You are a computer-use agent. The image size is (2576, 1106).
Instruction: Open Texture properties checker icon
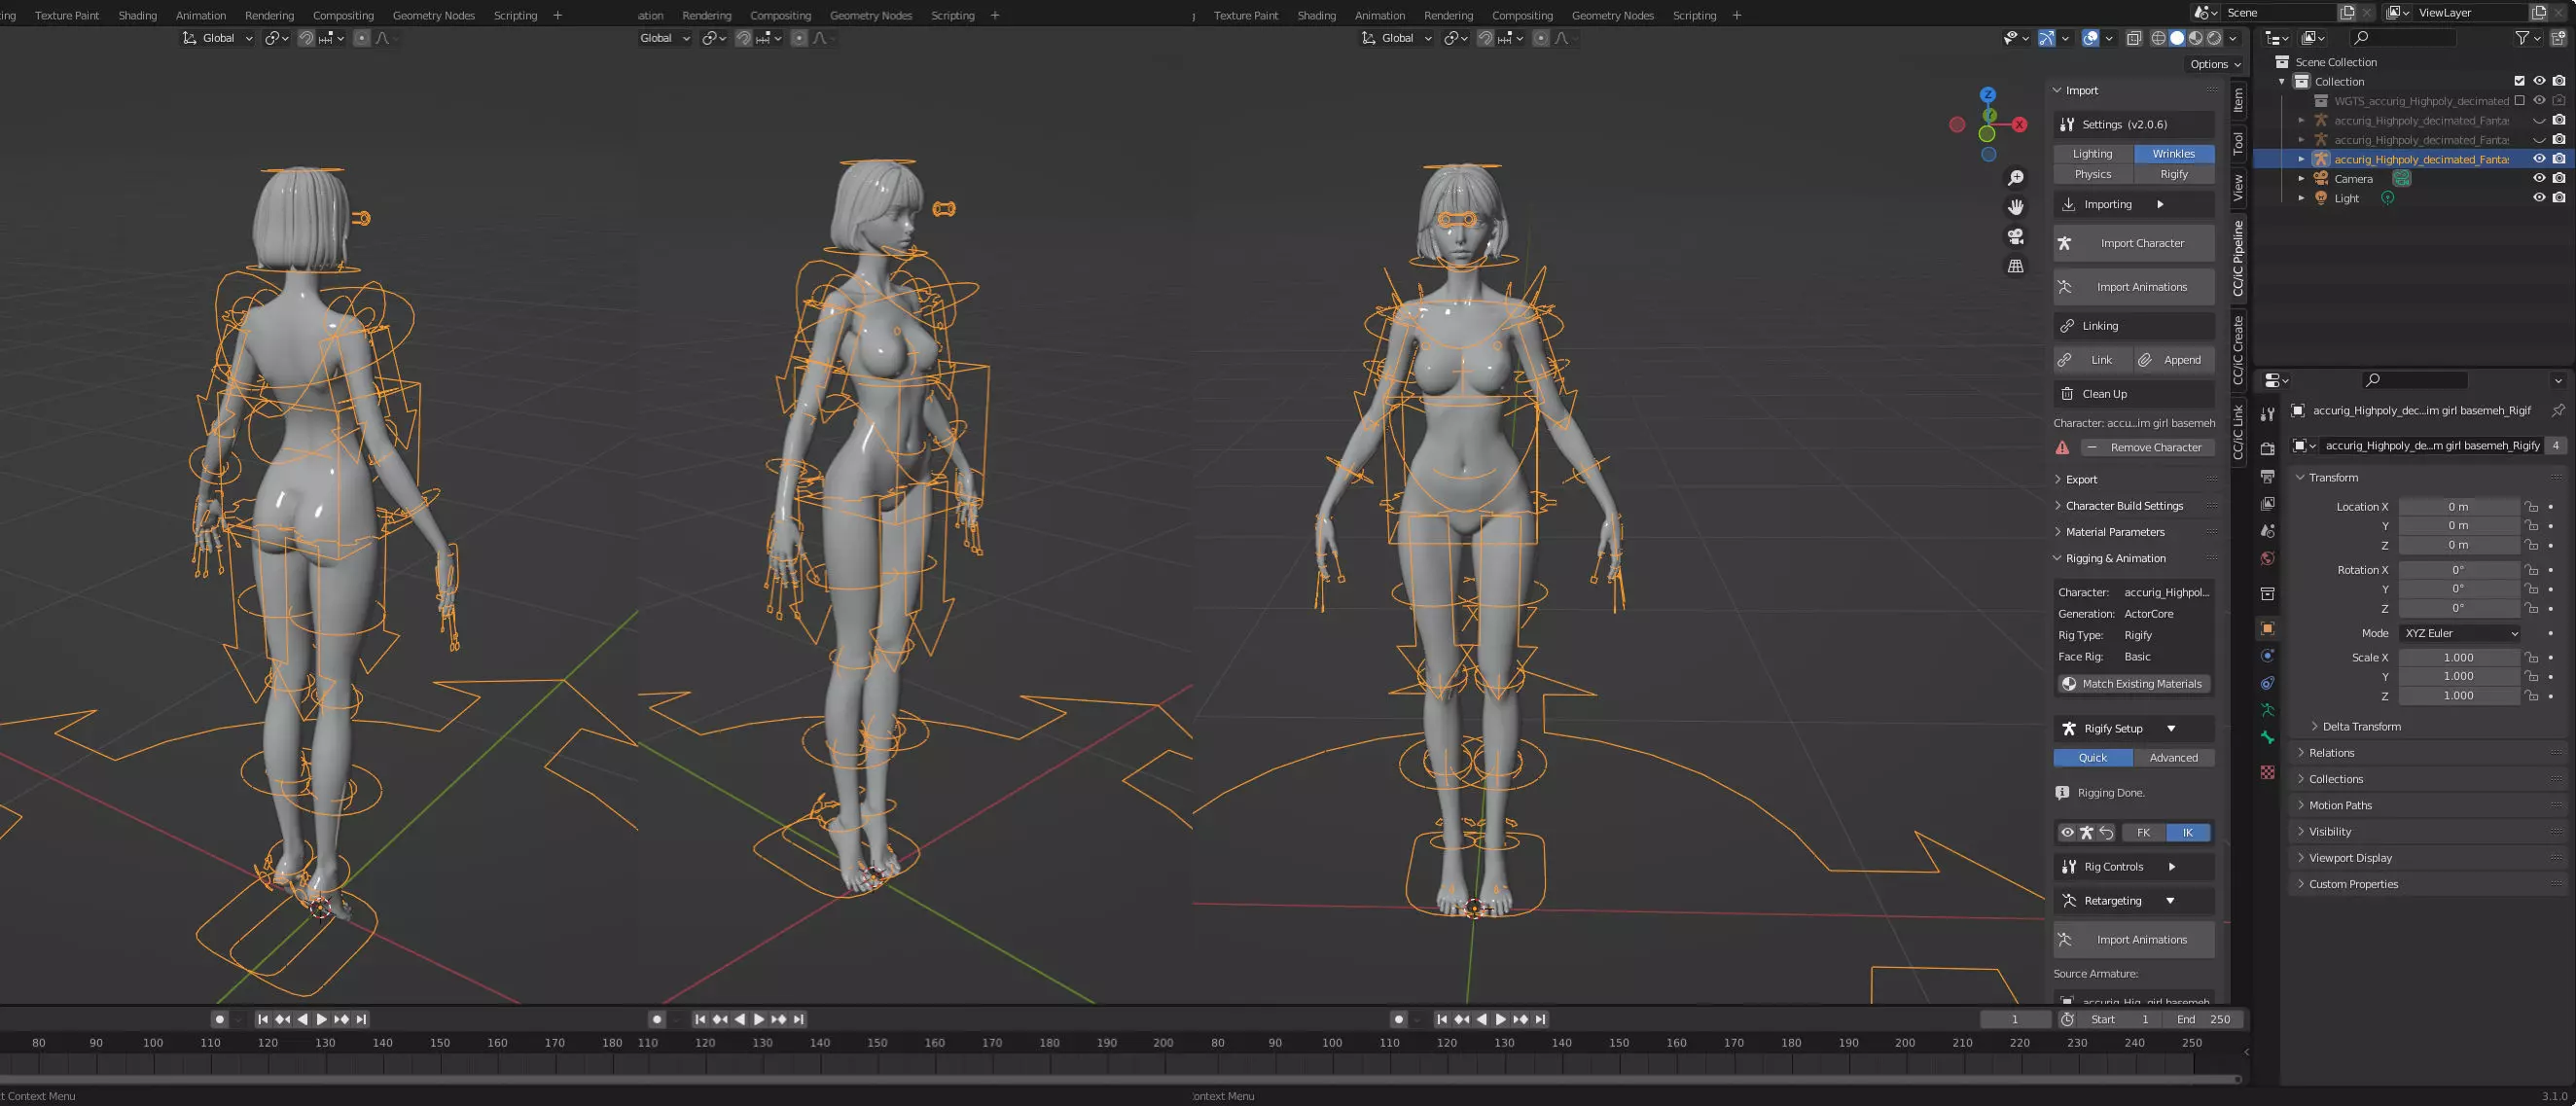(x=2268, y=772)
